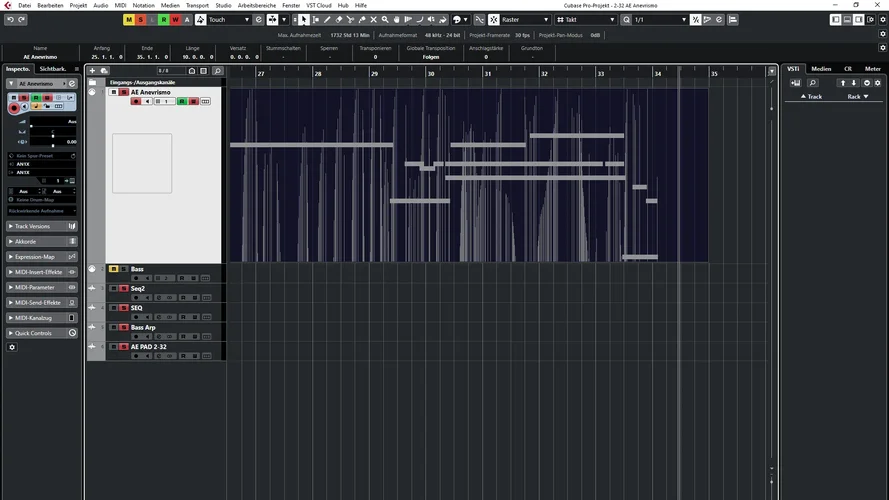Screen dimensions: 889x500
Task: Open the Touch automation mode dropdown
Action: pos(228,20)
